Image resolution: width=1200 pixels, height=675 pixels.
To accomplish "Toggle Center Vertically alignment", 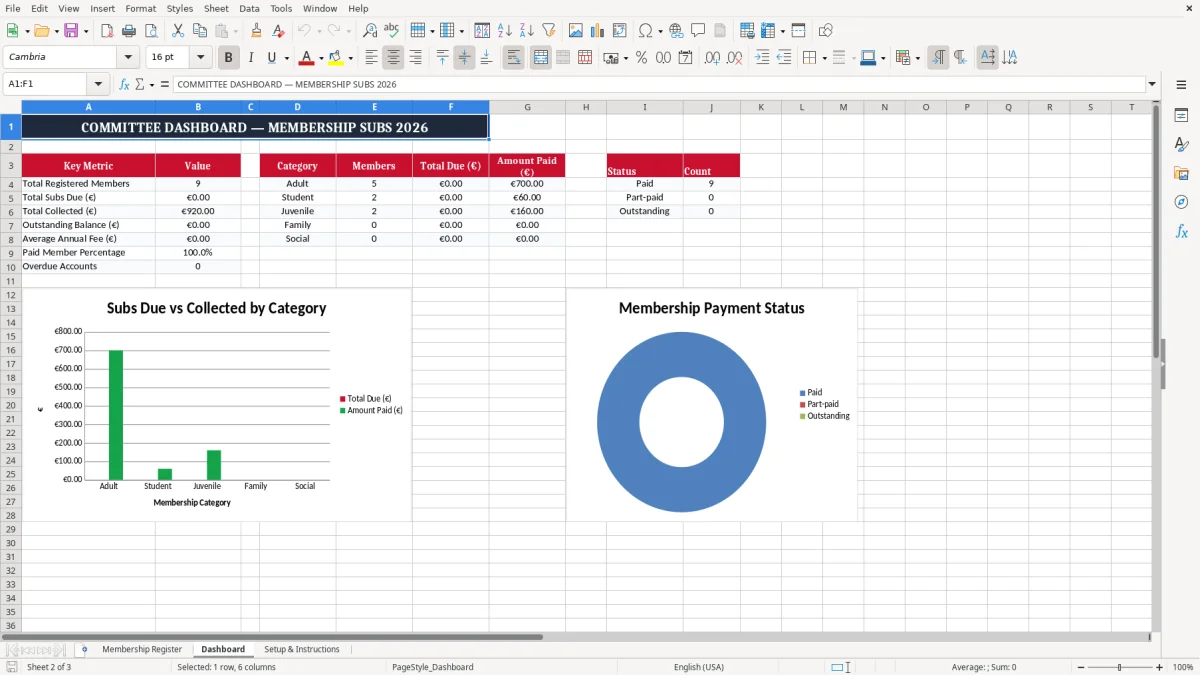I will point(464,58).
